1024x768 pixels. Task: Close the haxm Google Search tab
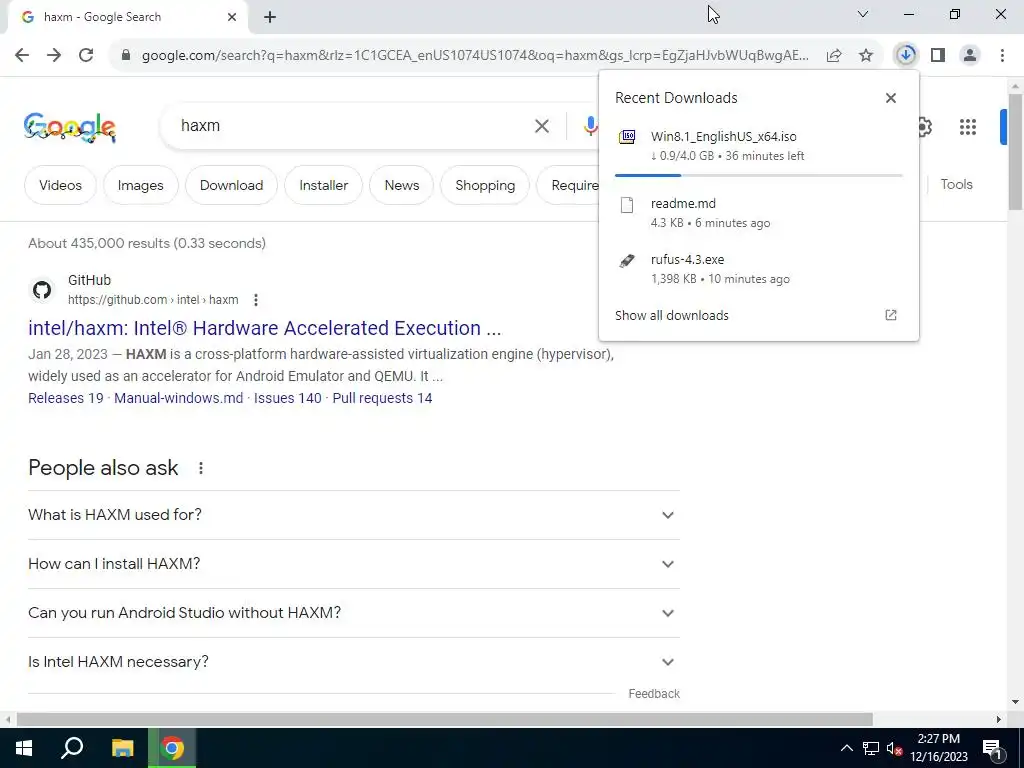(x=232, y=17)
